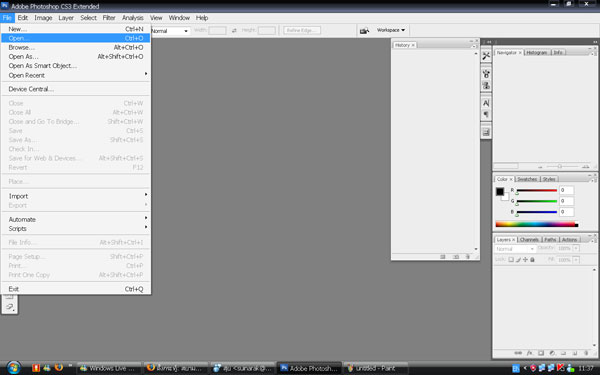The height and width of the screenshot is (375, 600).
Task: Click the red R slider in Color panel
Action: click(x=537, y=190)
